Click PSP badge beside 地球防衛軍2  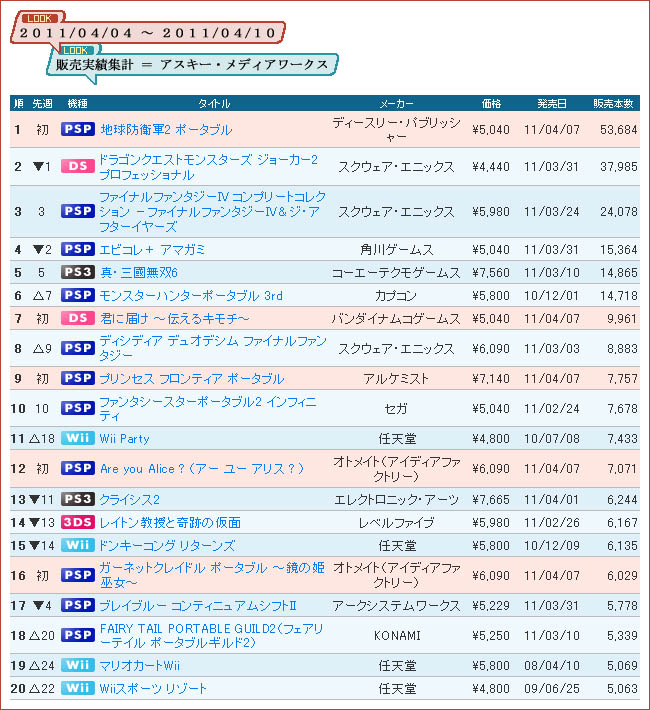[78, 129]
